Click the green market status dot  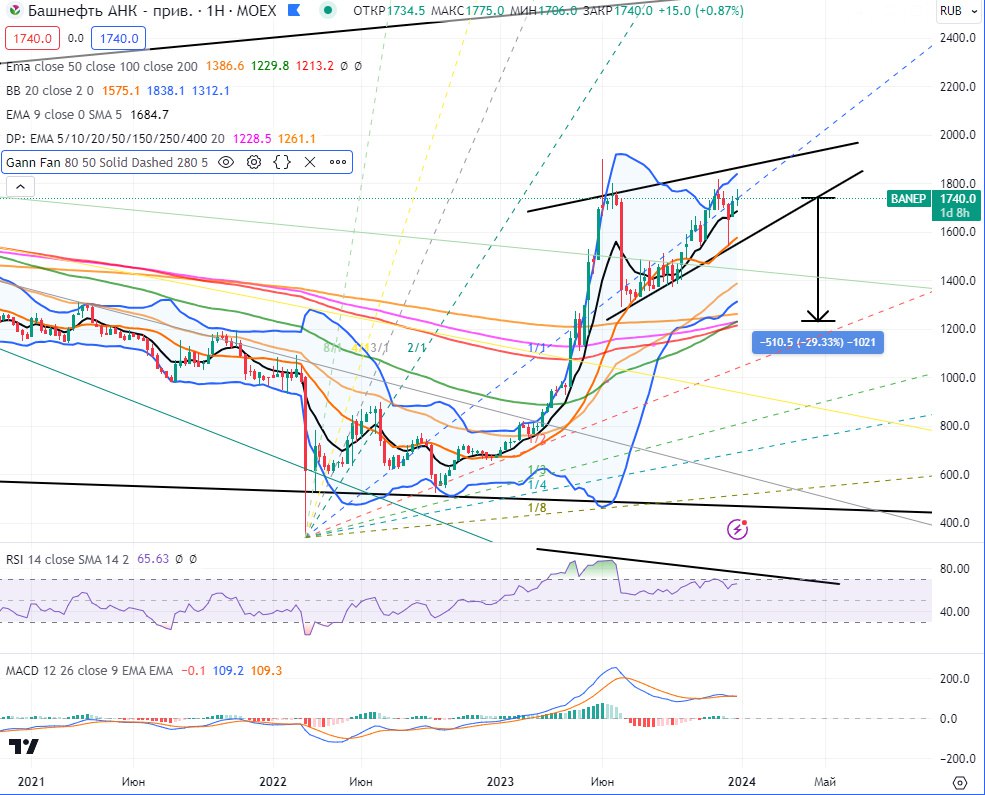327,11
